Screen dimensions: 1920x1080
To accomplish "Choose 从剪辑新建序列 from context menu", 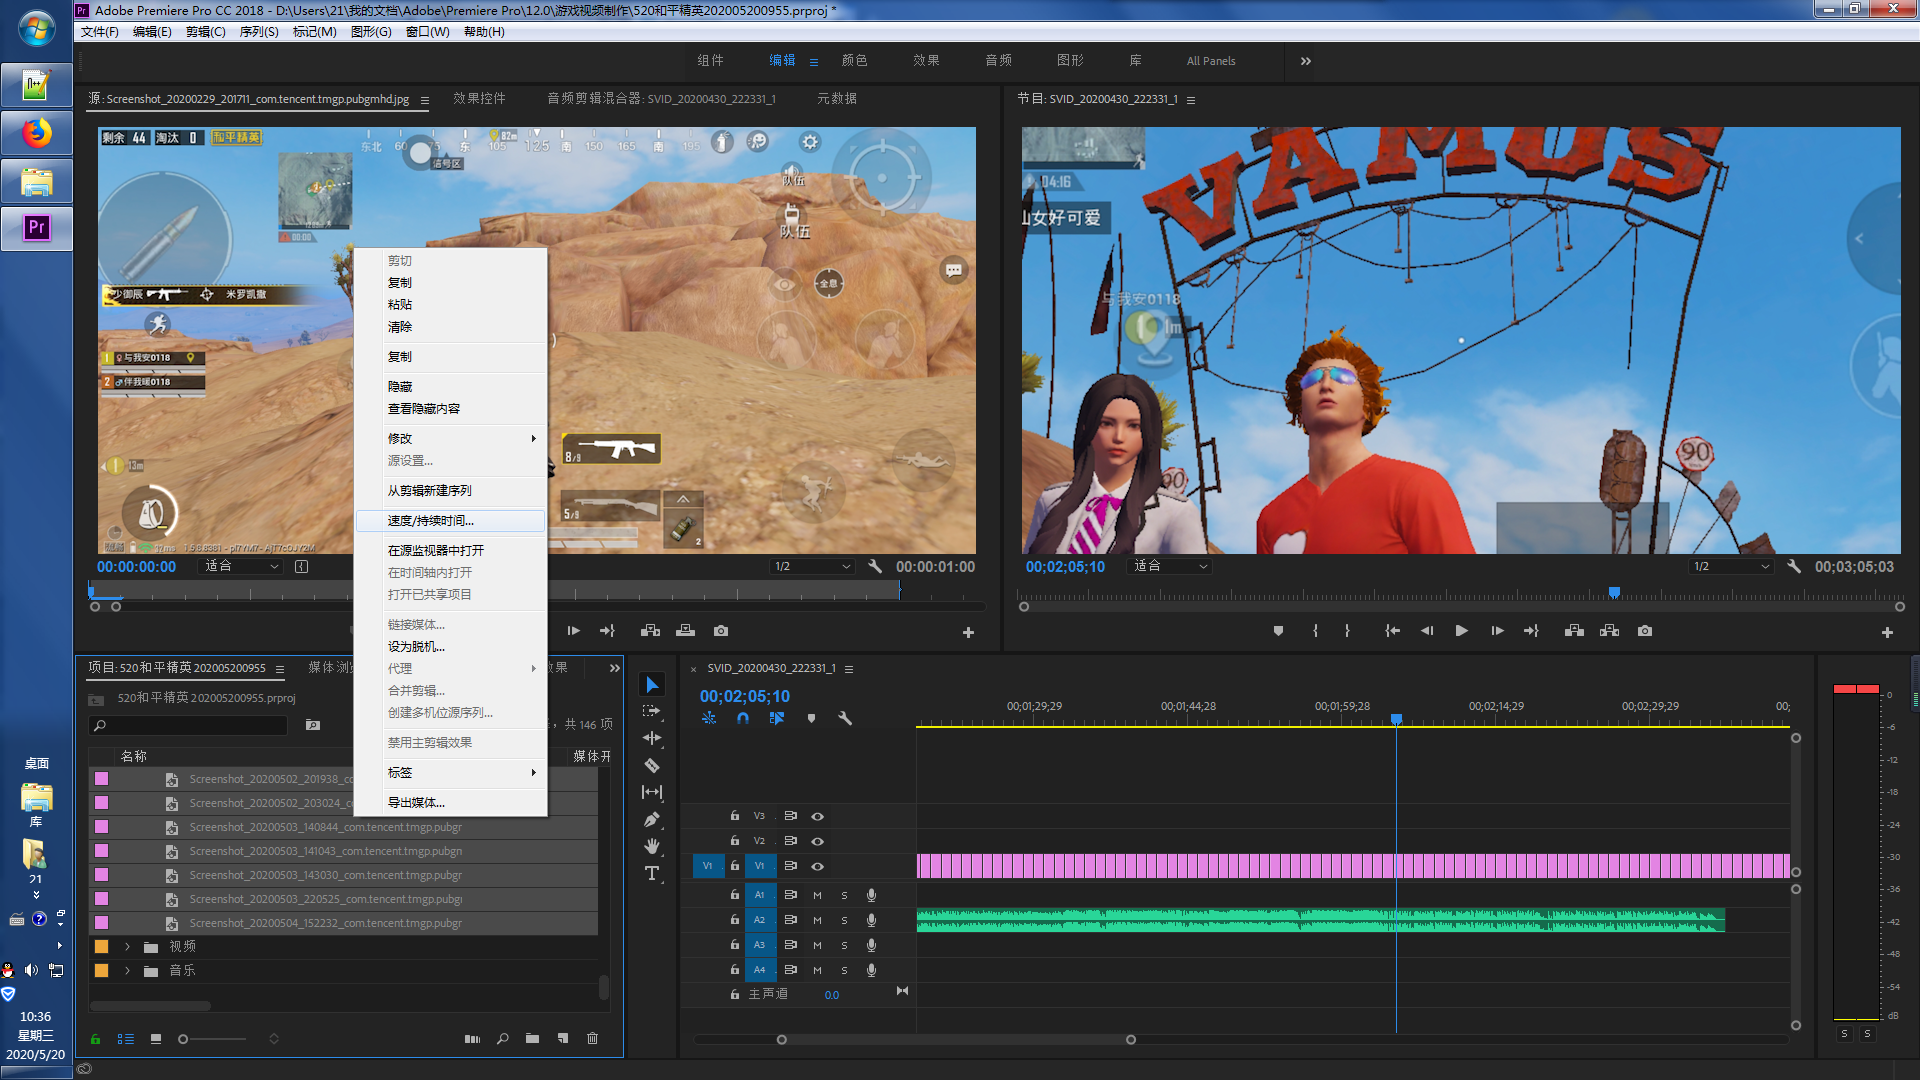I will click(x=450, y=491).
